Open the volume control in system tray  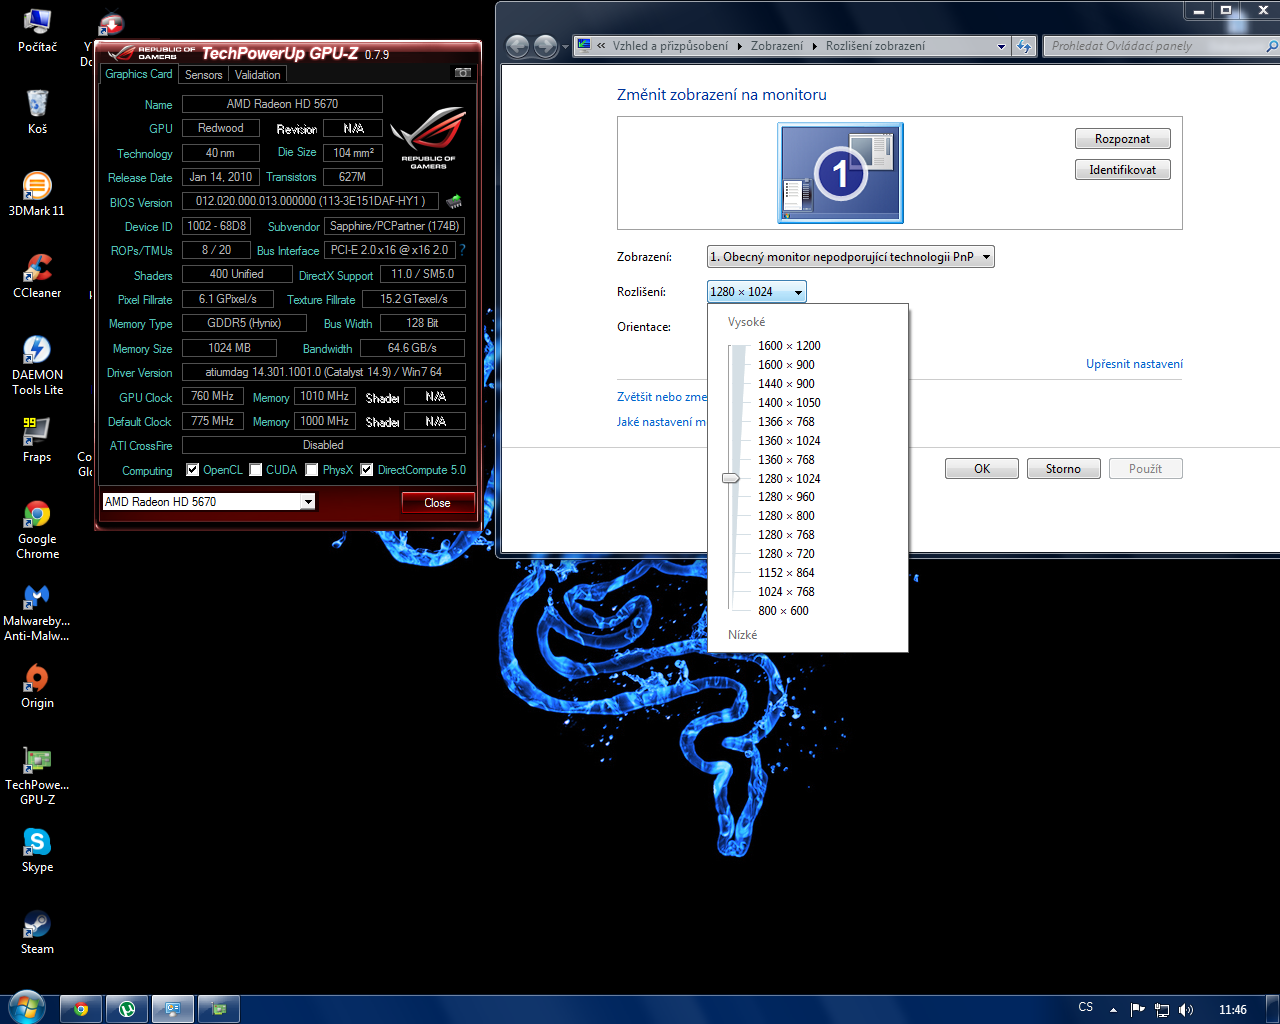[1186, 1009]
